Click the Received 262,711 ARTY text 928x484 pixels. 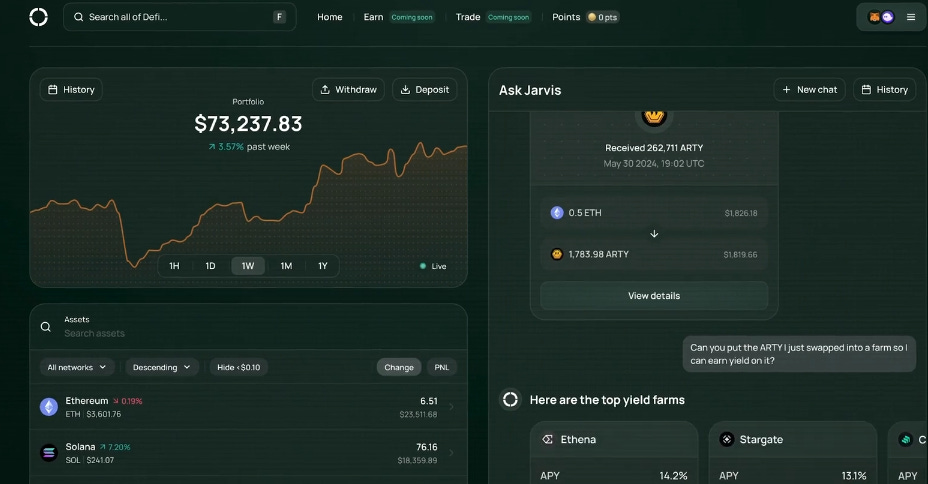(x=654, y=148)
